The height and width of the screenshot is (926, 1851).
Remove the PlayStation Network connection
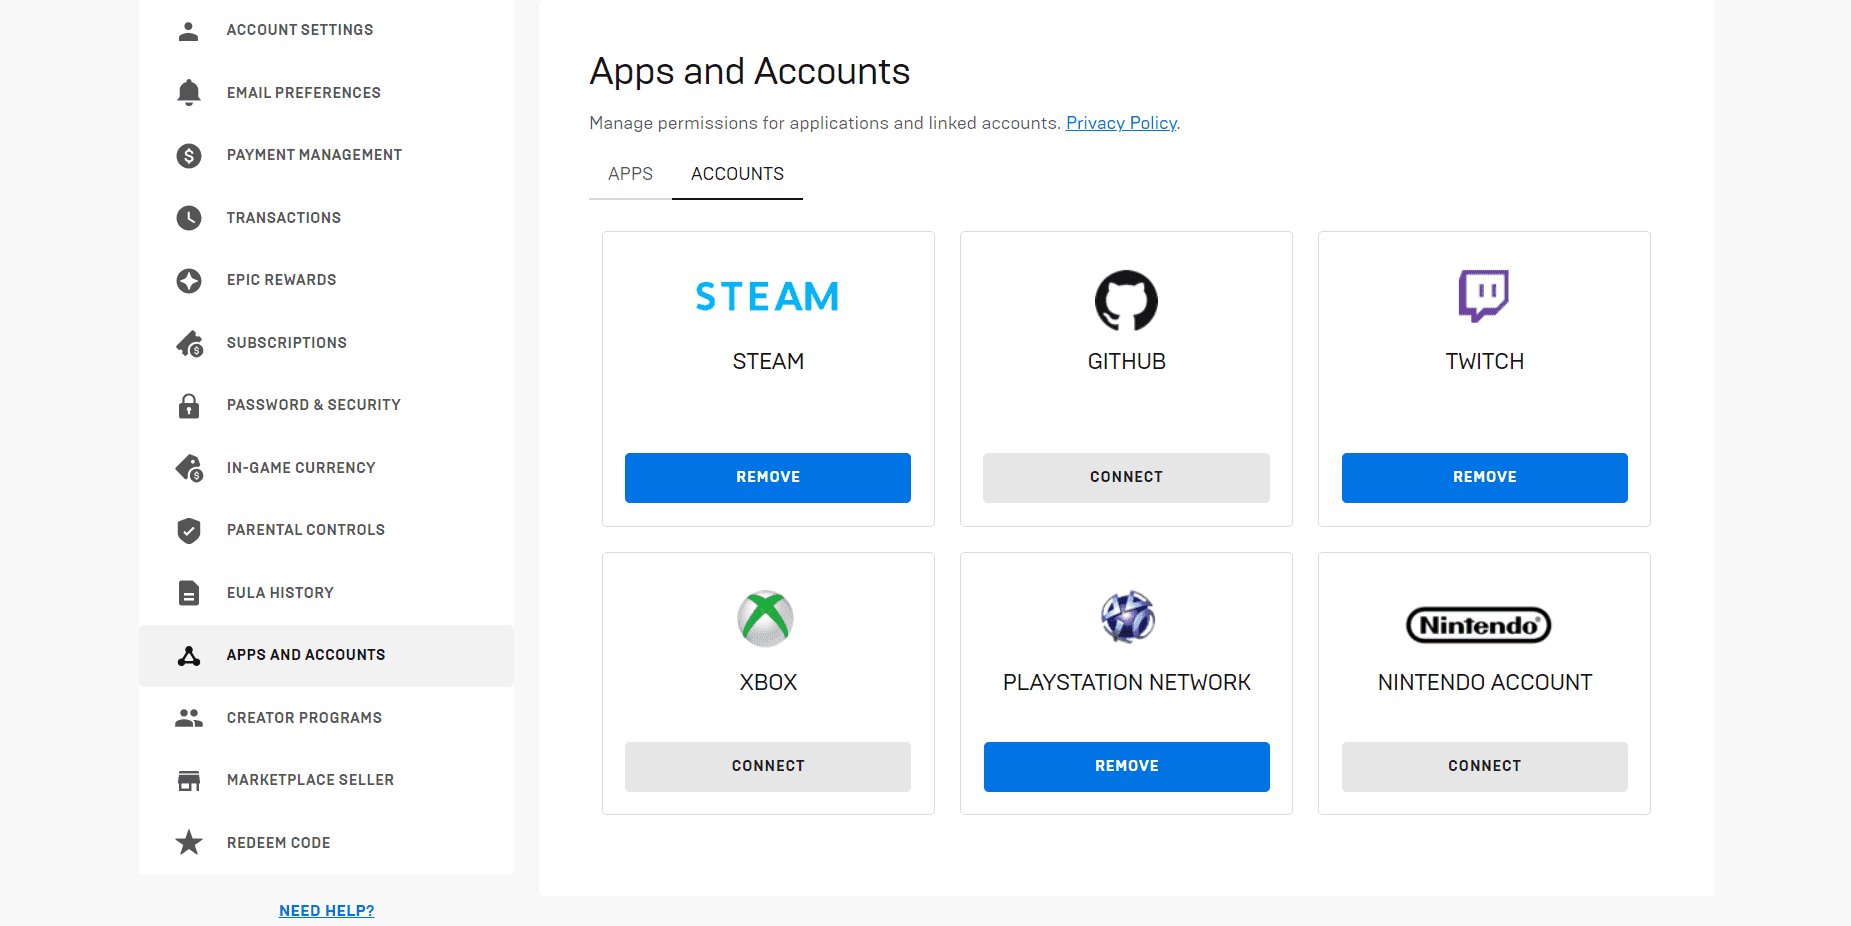1126,766
